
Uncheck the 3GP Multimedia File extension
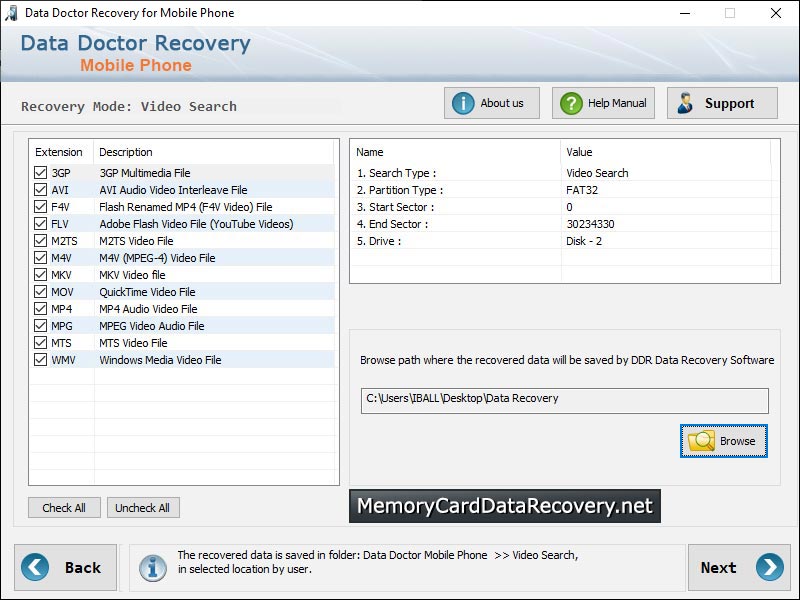coord(39,172)
